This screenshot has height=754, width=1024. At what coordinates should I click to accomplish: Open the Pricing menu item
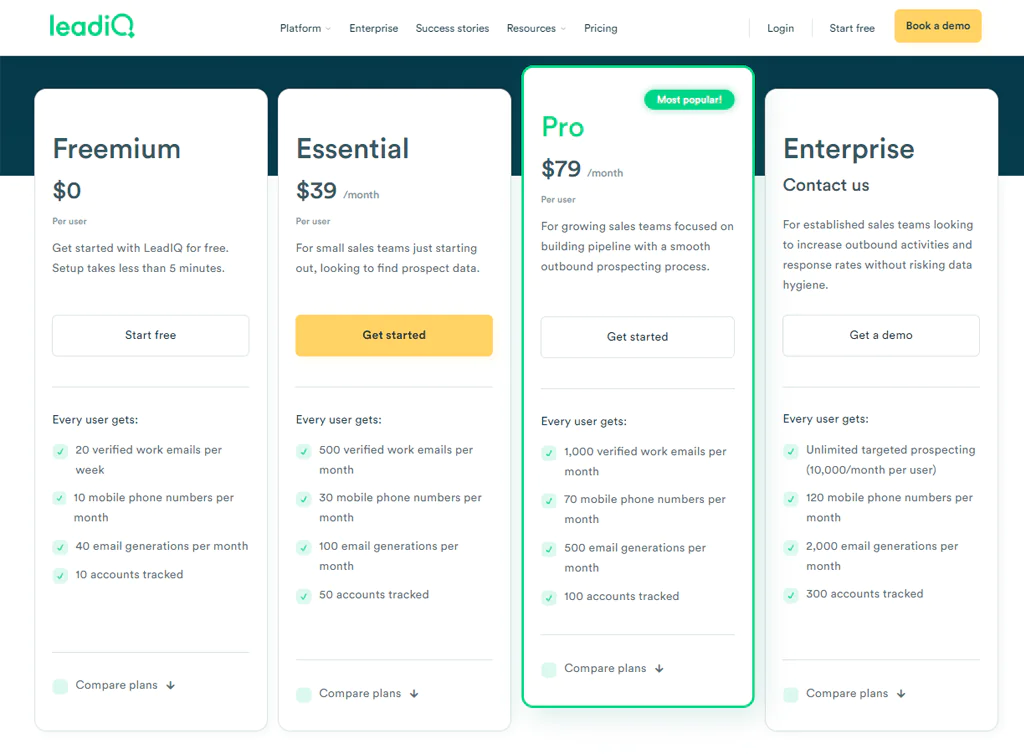[600, 28]
